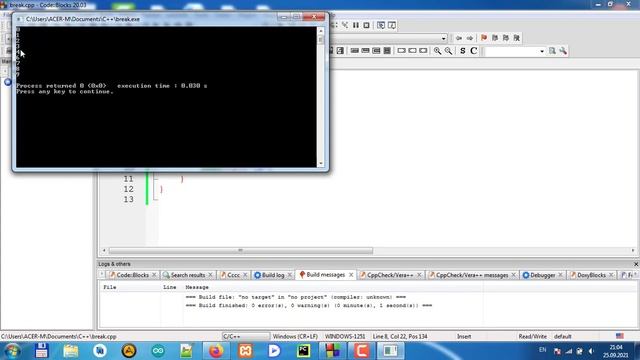Viewport: 640px width, 360px height.
Task: Switch to the CppCheck/Vera++ tab
Action: [390, 275]
